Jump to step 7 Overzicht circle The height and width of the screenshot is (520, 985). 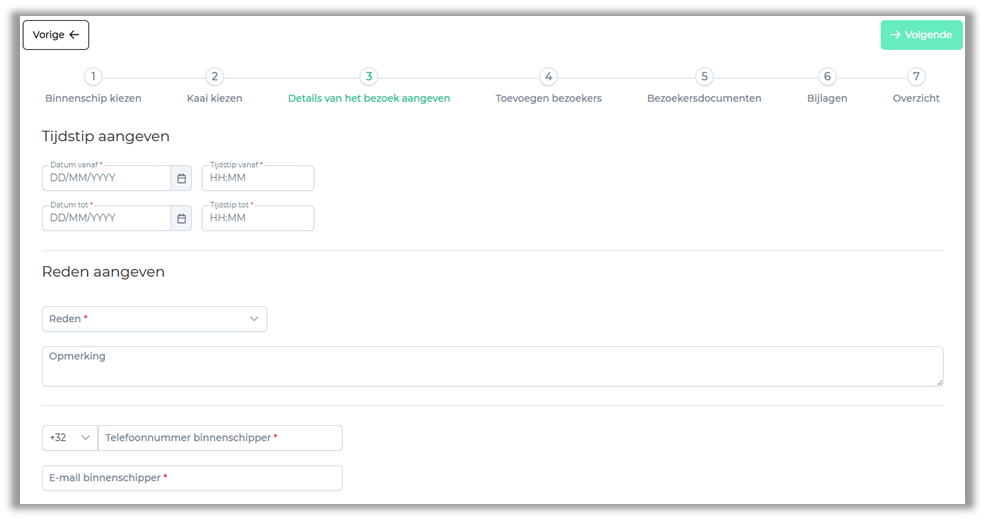click(916, 77)
